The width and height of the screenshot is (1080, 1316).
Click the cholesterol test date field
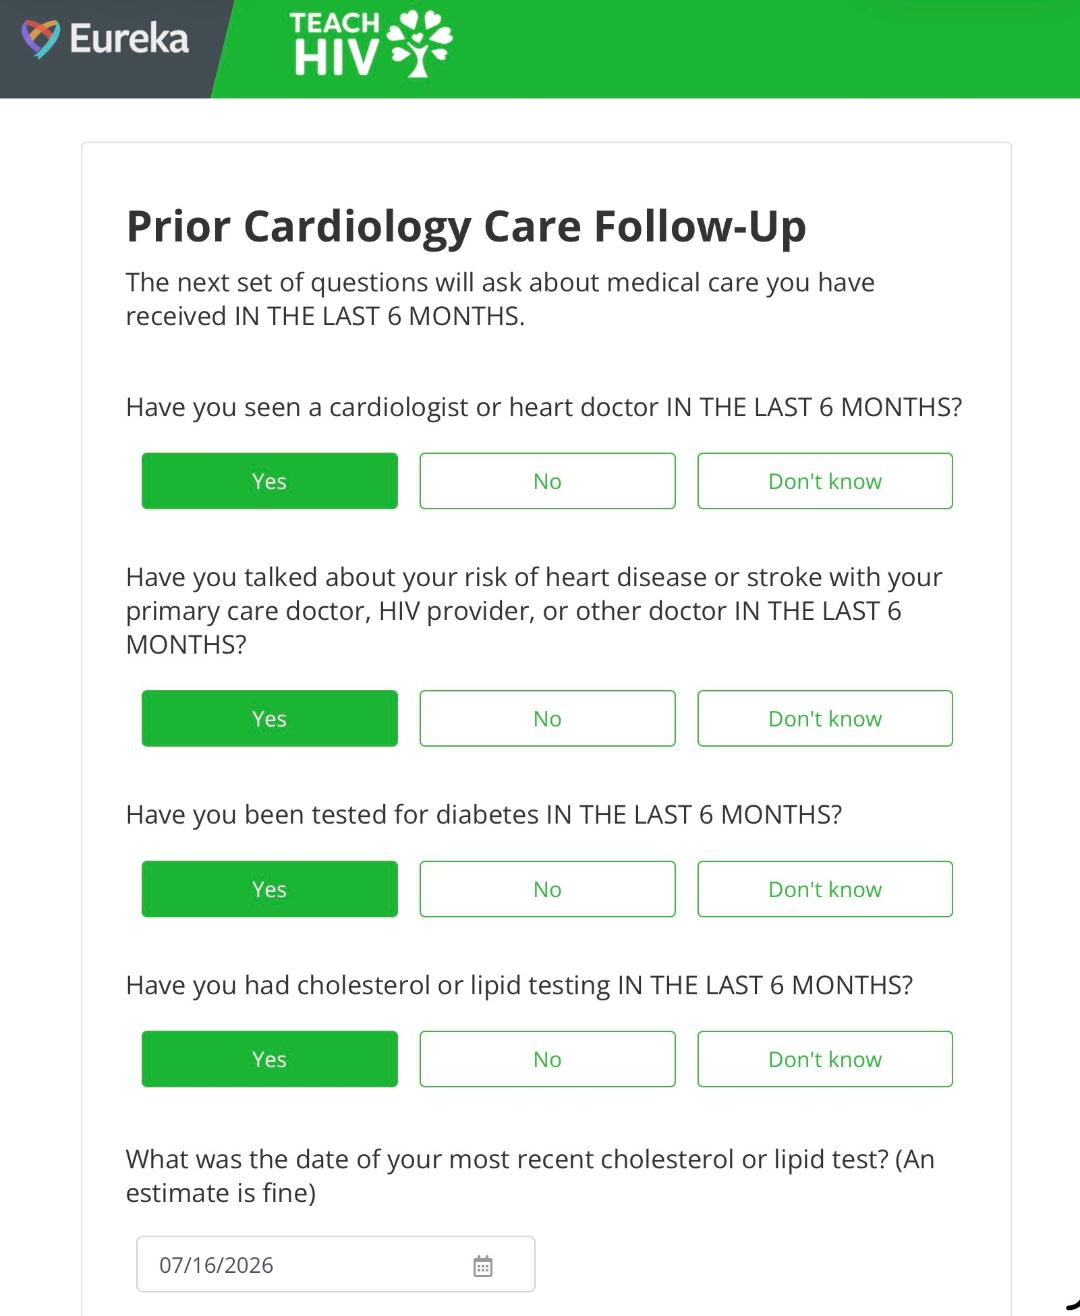(x=336, y=1265)
